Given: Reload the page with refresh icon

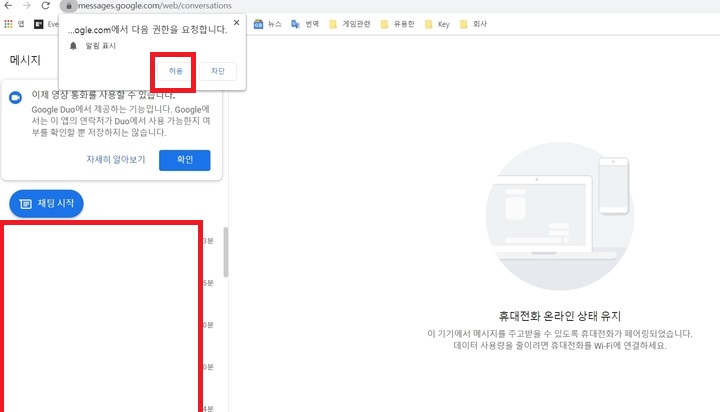Looking at the screenshot, I should (x=45, y=6).
